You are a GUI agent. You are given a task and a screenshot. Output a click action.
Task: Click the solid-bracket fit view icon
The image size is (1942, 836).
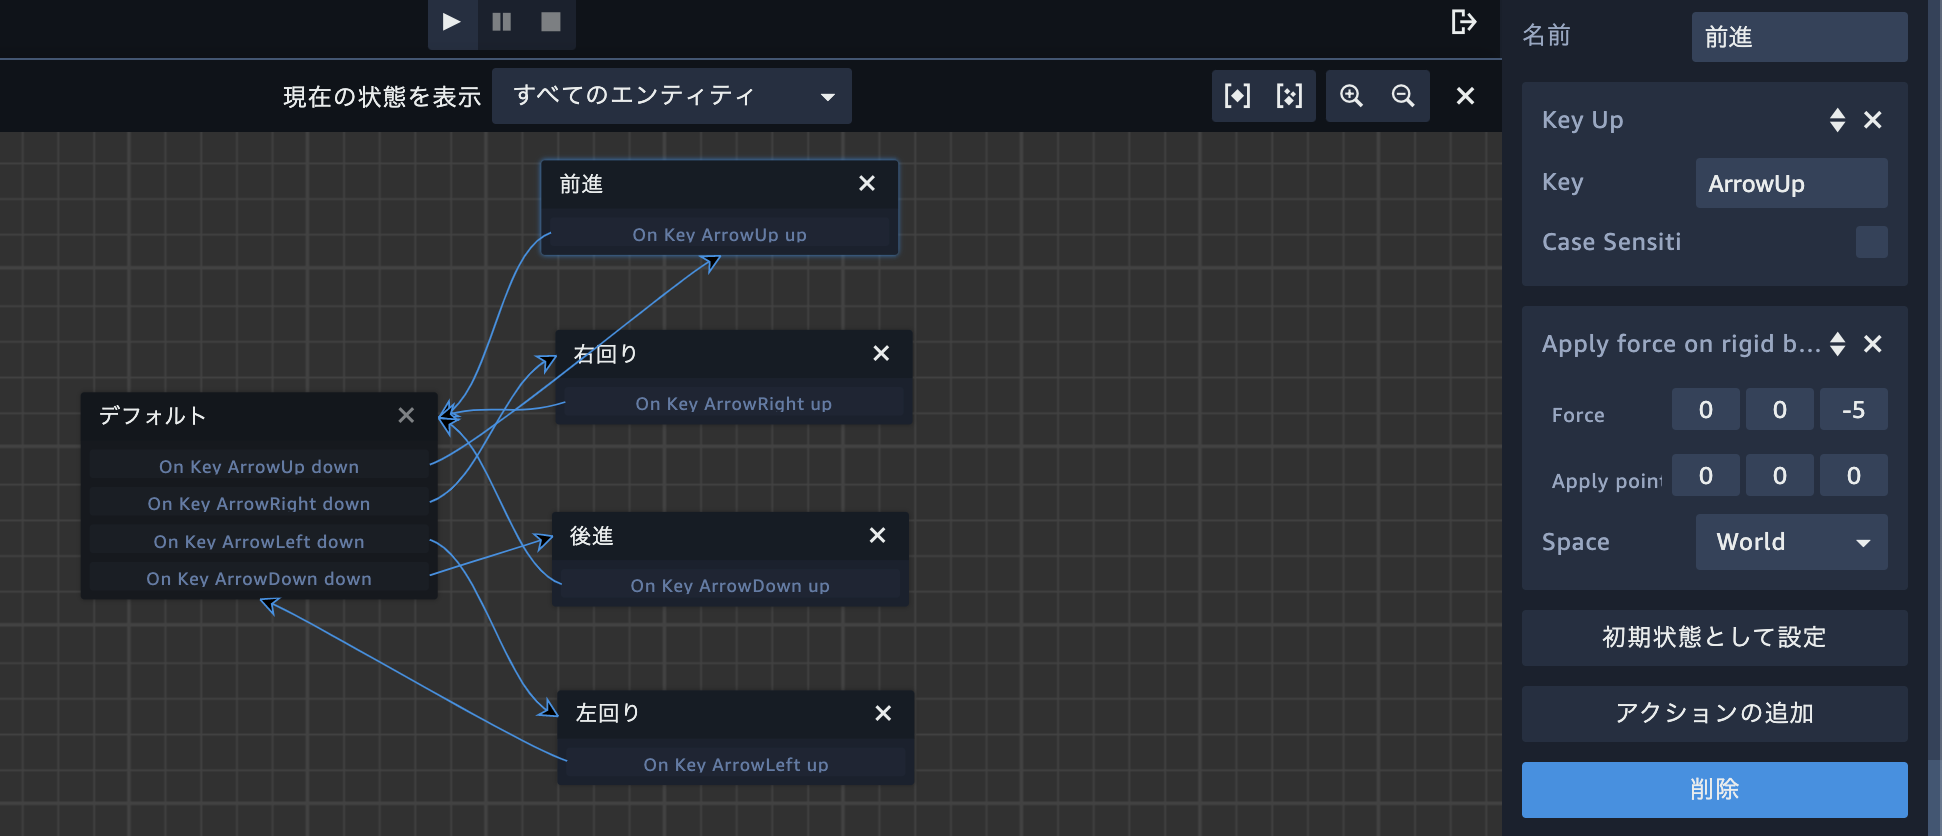click(1238, 96)
